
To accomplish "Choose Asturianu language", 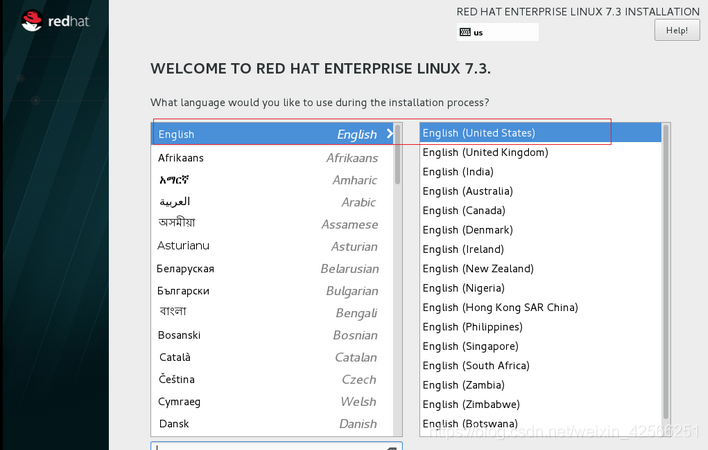I will pos(273,246).
